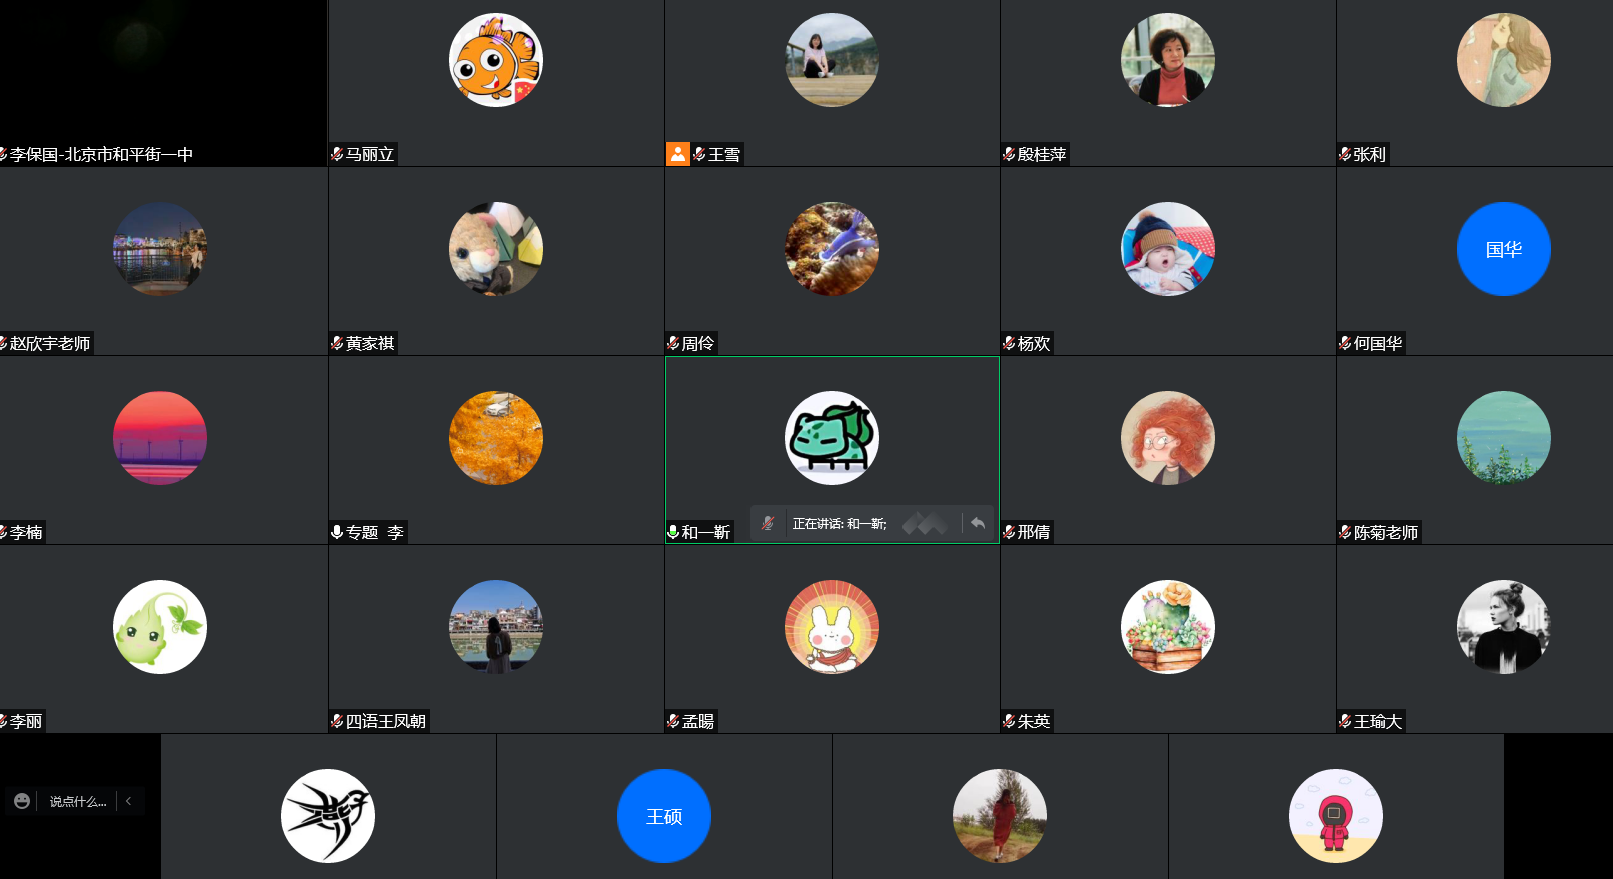1613x879 pixels.
Task: Click the bunny avatar of 孟暘
Action: (832, 627)
